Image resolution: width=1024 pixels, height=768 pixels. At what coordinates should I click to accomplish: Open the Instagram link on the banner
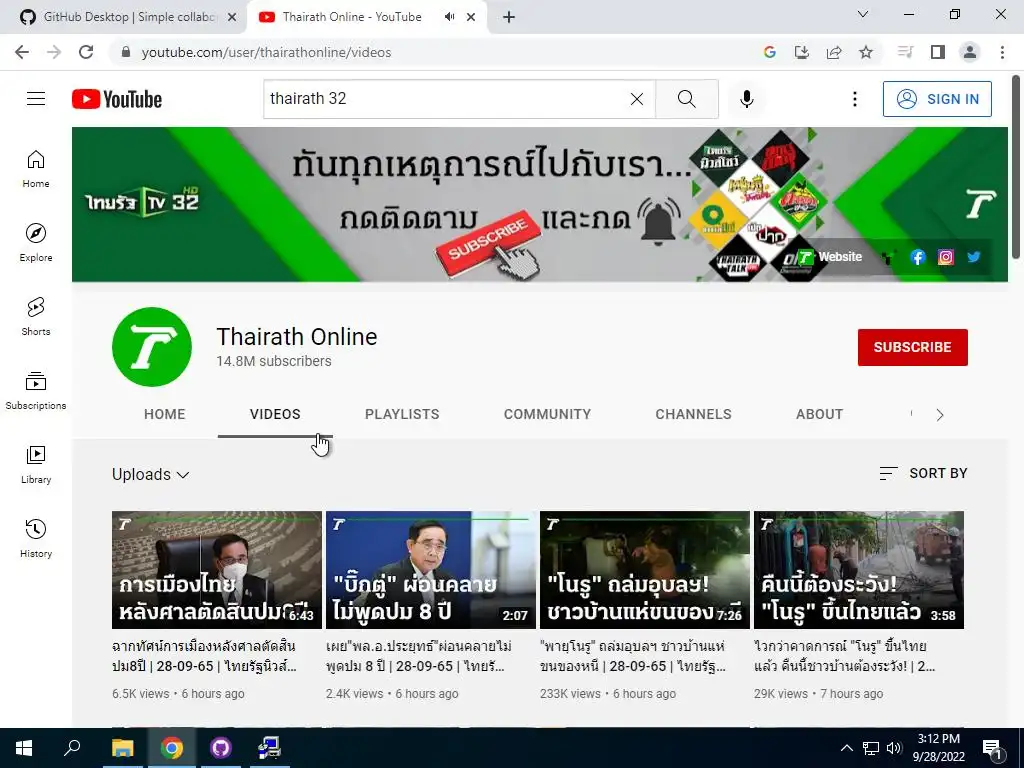pos(946,257)
